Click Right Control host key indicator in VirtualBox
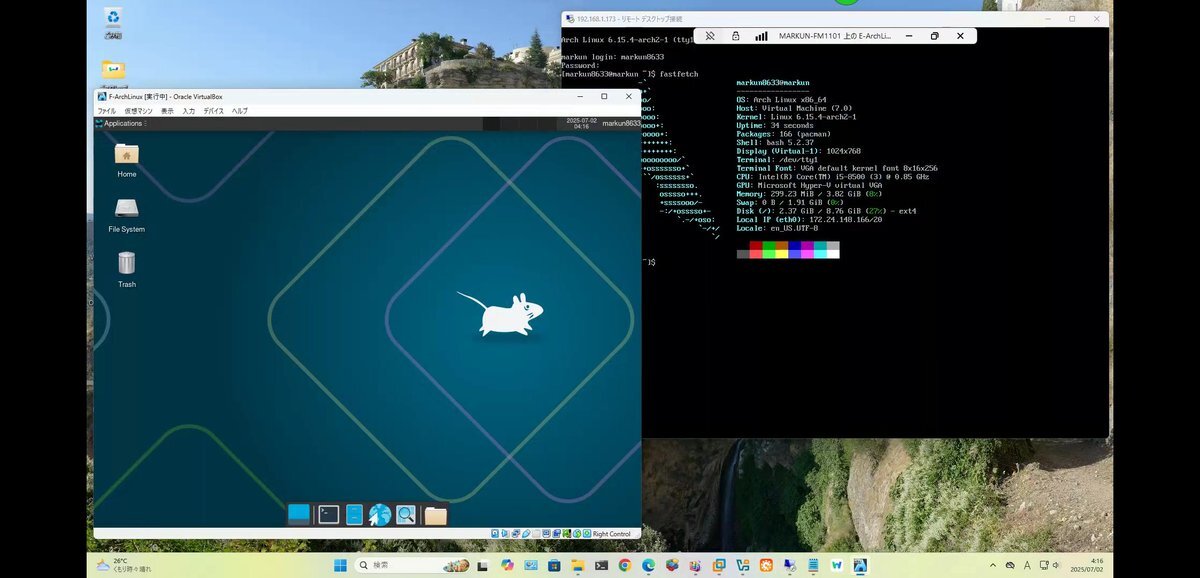This screenshot has height=578, width=1200. [611, 534]
